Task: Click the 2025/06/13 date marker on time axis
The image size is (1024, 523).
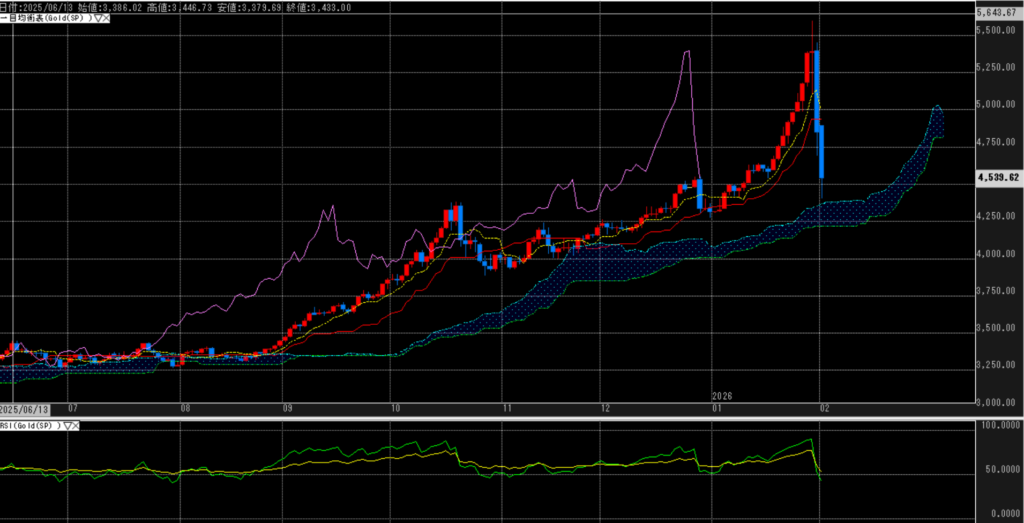Action: [22, 409]
